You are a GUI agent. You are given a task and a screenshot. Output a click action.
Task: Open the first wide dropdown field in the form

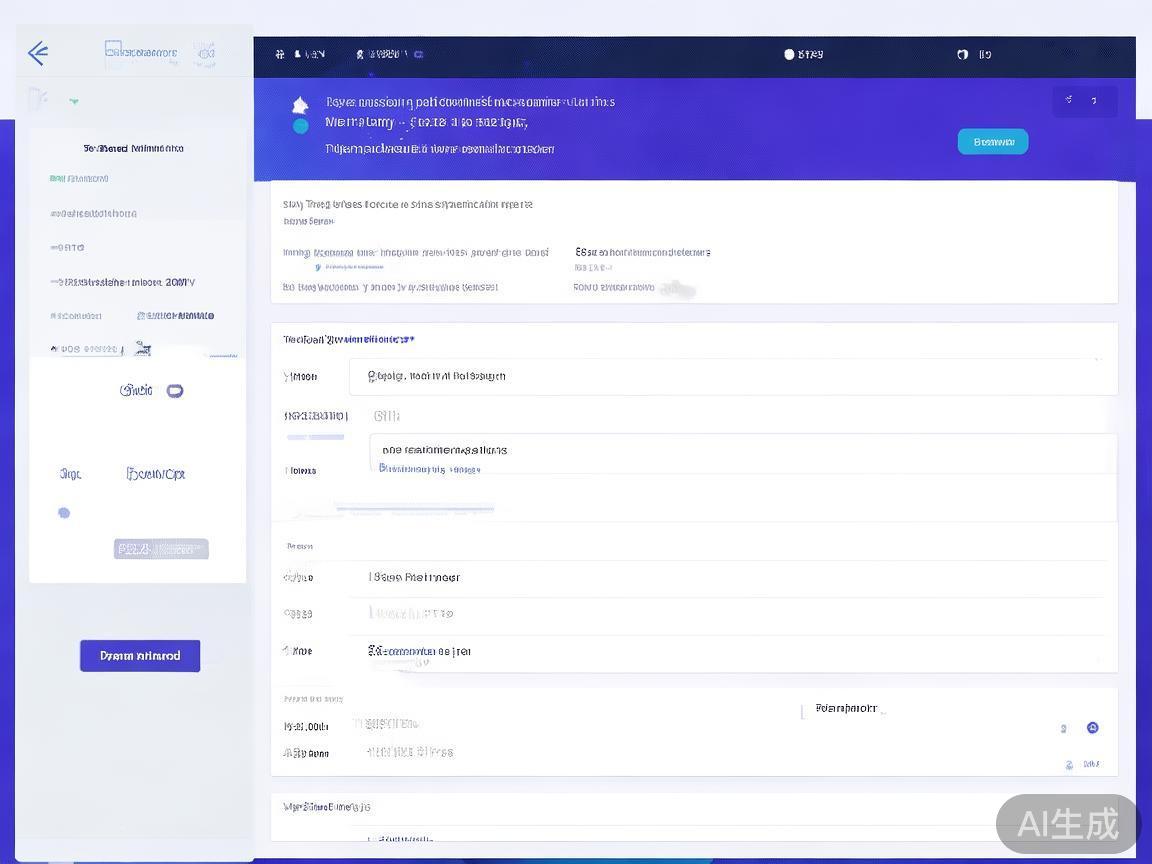(x=732, y=377)
